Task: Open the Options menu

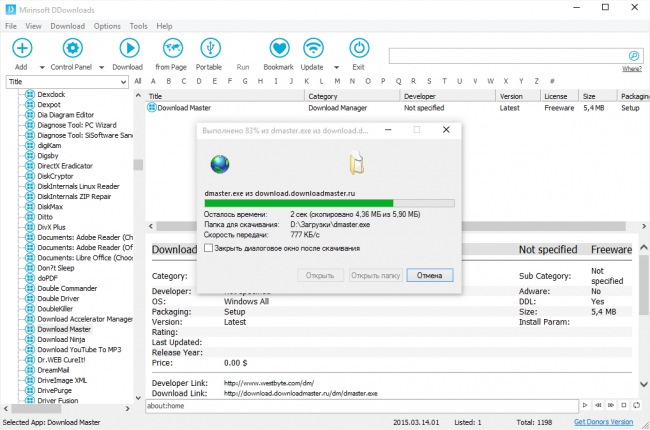Action: click(107, 26)
